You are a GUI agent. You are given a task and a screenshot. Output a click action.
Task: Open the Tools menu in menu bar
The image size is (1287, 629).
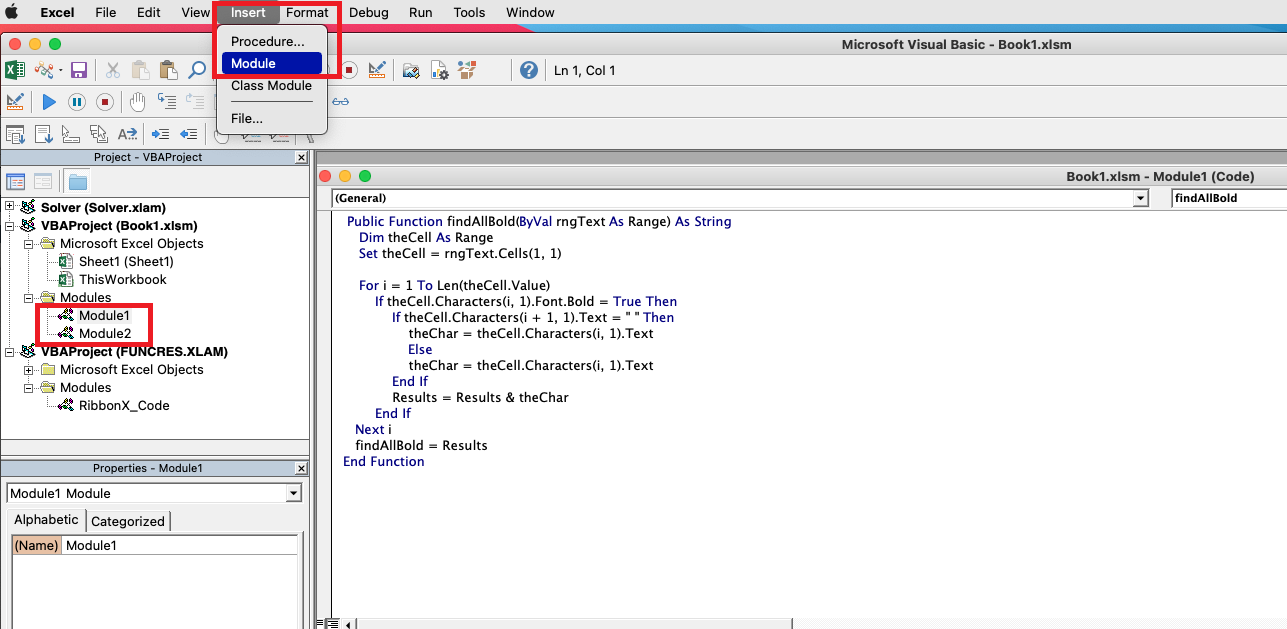(469, 12)
